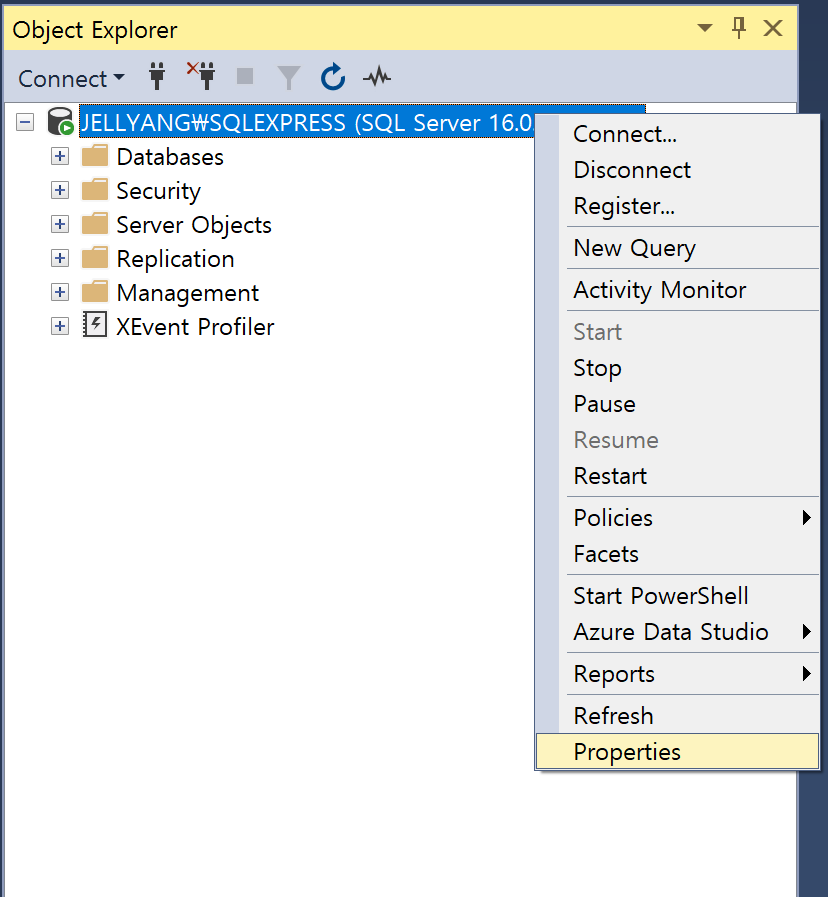Viewport: 828px width, 897px height.
Task: Click the Databases folder icon
Action: pyautogui.click(x=95, y=155)
